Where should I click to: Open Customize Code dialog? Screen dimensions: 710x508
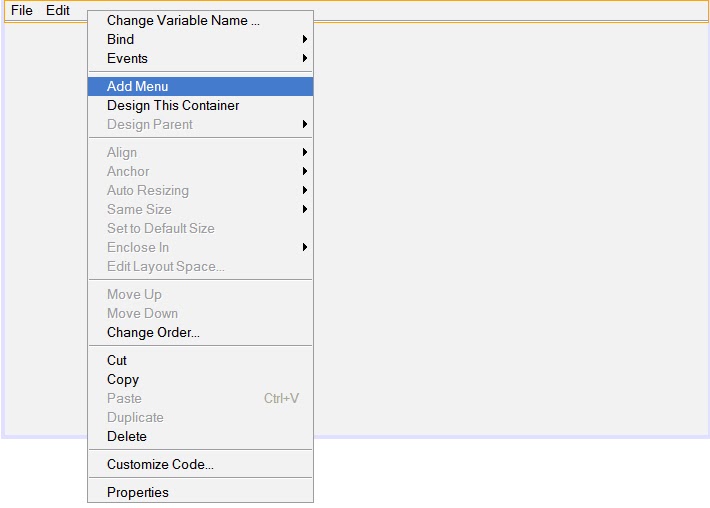click(160, 464)
